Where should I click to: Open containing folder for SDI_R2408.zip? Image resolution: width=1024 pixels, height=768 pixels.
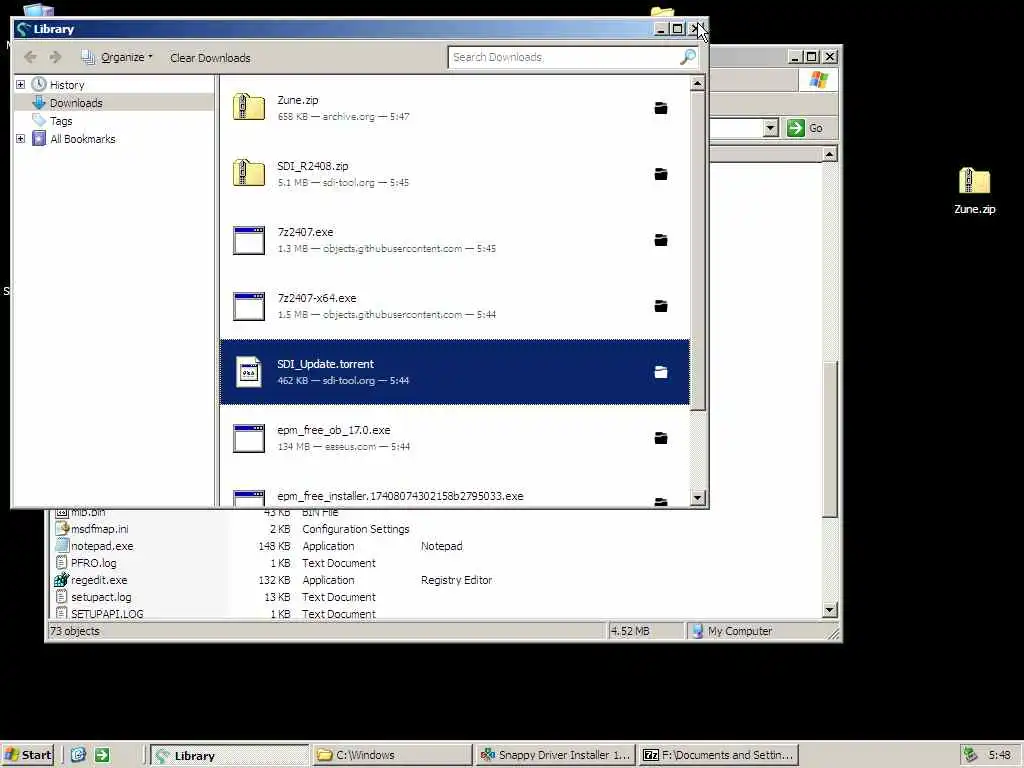pos(661,174)
